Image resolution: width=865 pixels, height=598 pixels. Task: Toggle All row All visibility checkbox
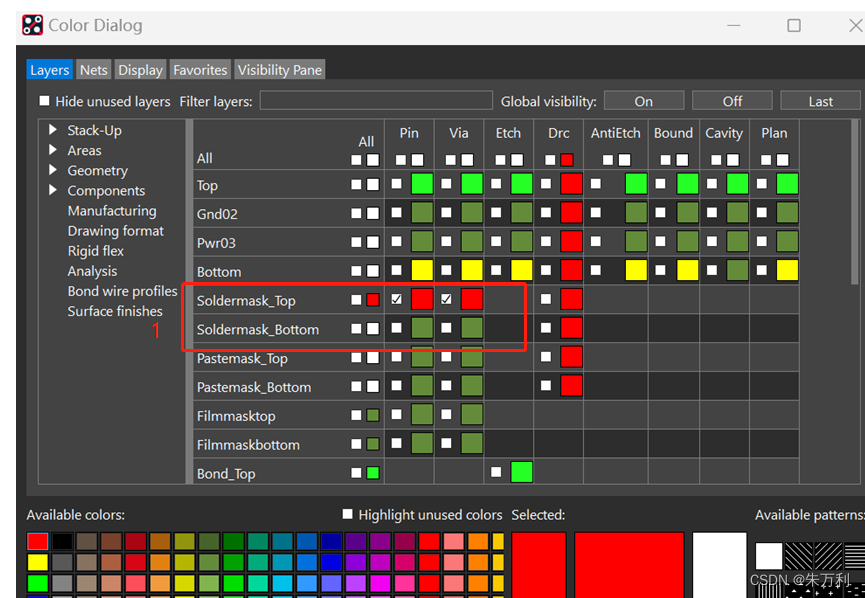(x=356, y=160)
